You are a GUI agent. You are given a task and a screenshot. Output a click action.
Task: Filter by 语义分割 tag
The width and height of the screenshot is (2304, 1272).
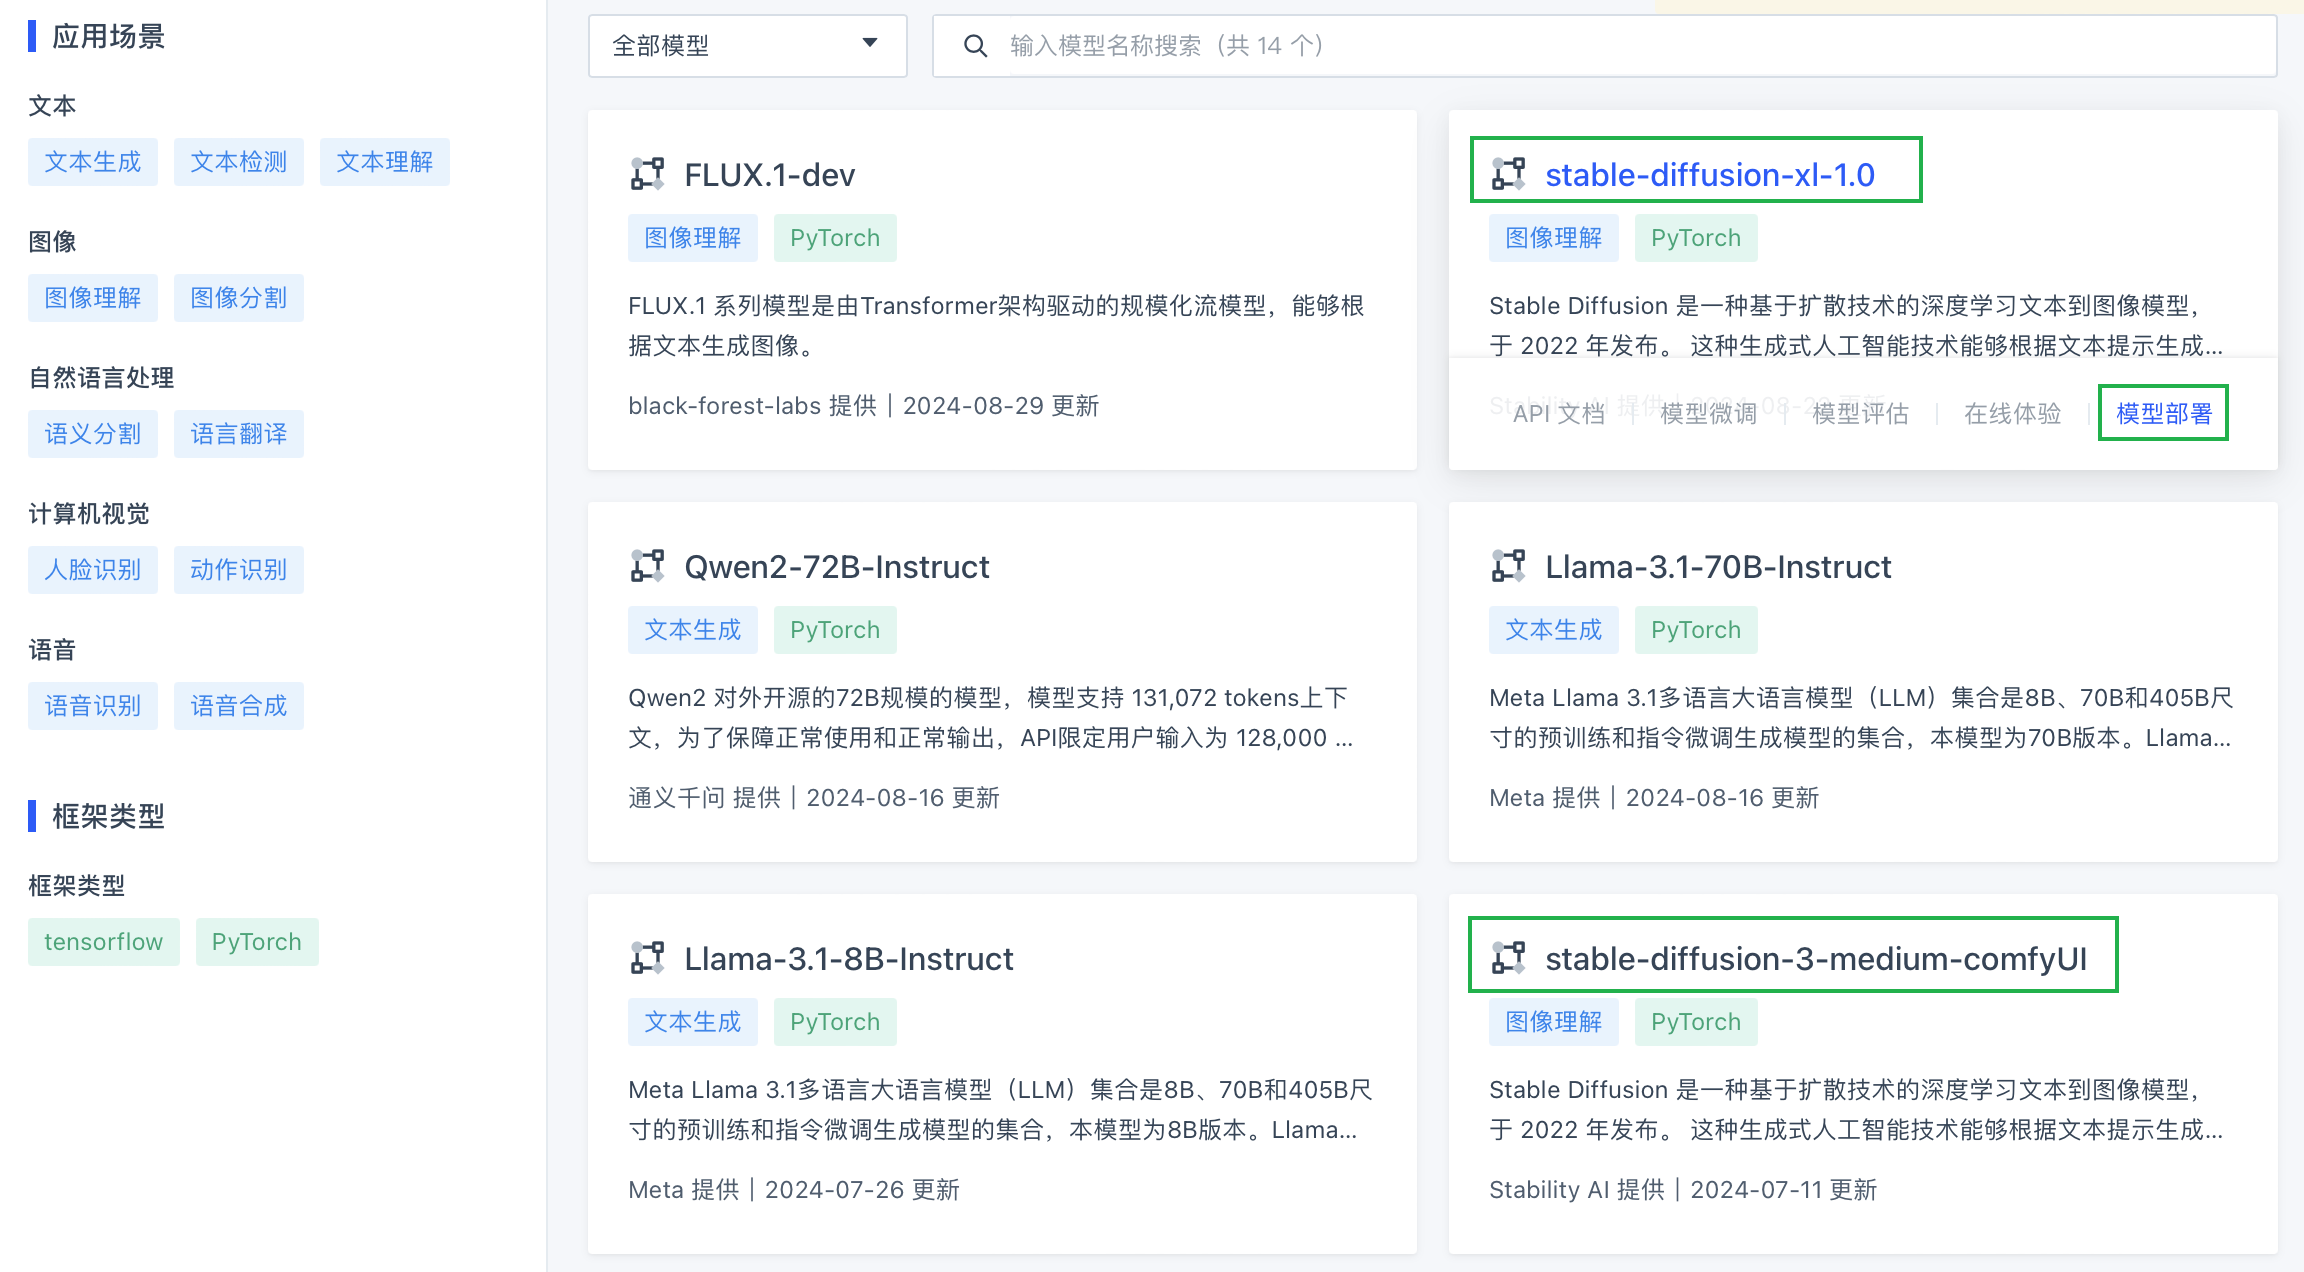(93, 434)
